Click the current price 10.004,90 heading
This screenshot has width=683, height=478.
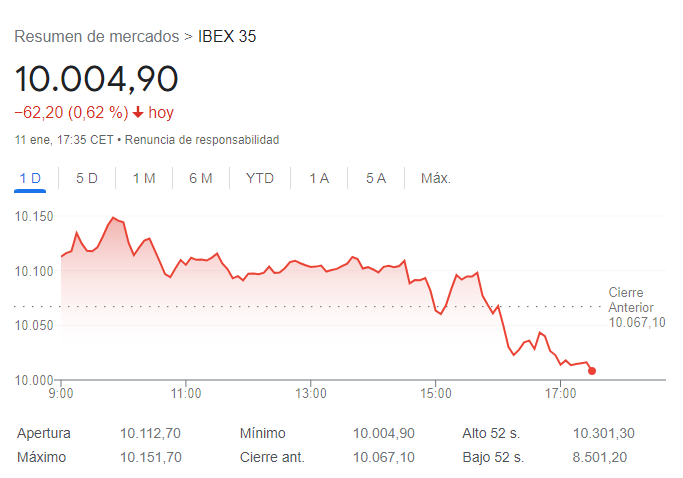(x=96, y=79)
